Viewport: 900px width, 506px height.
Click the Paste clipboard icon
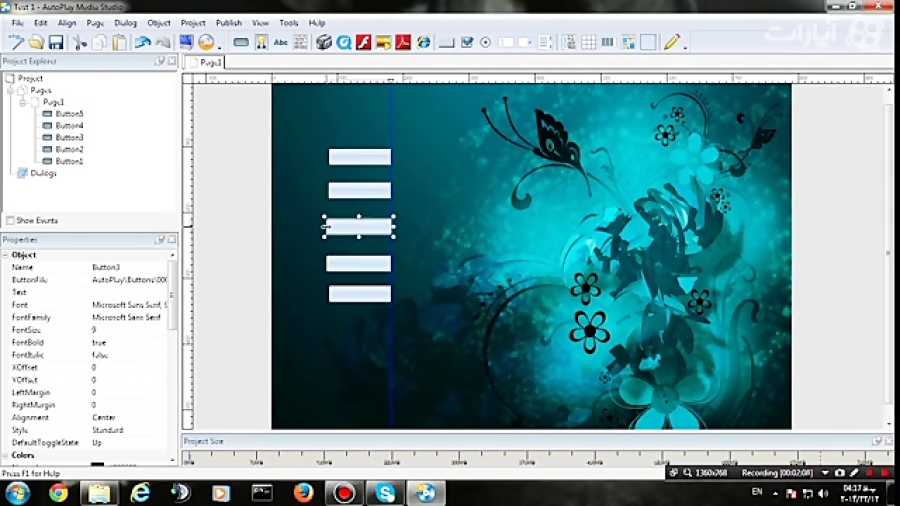coord(119,42)
